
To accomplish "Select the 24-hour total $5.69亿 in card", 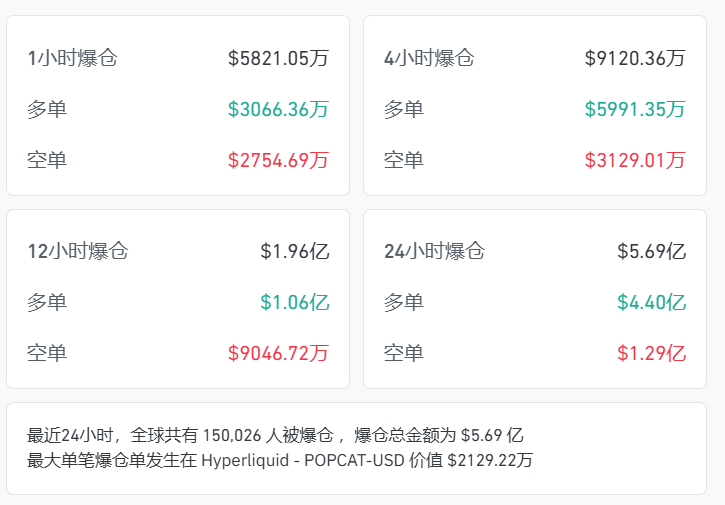I will 651,251.
